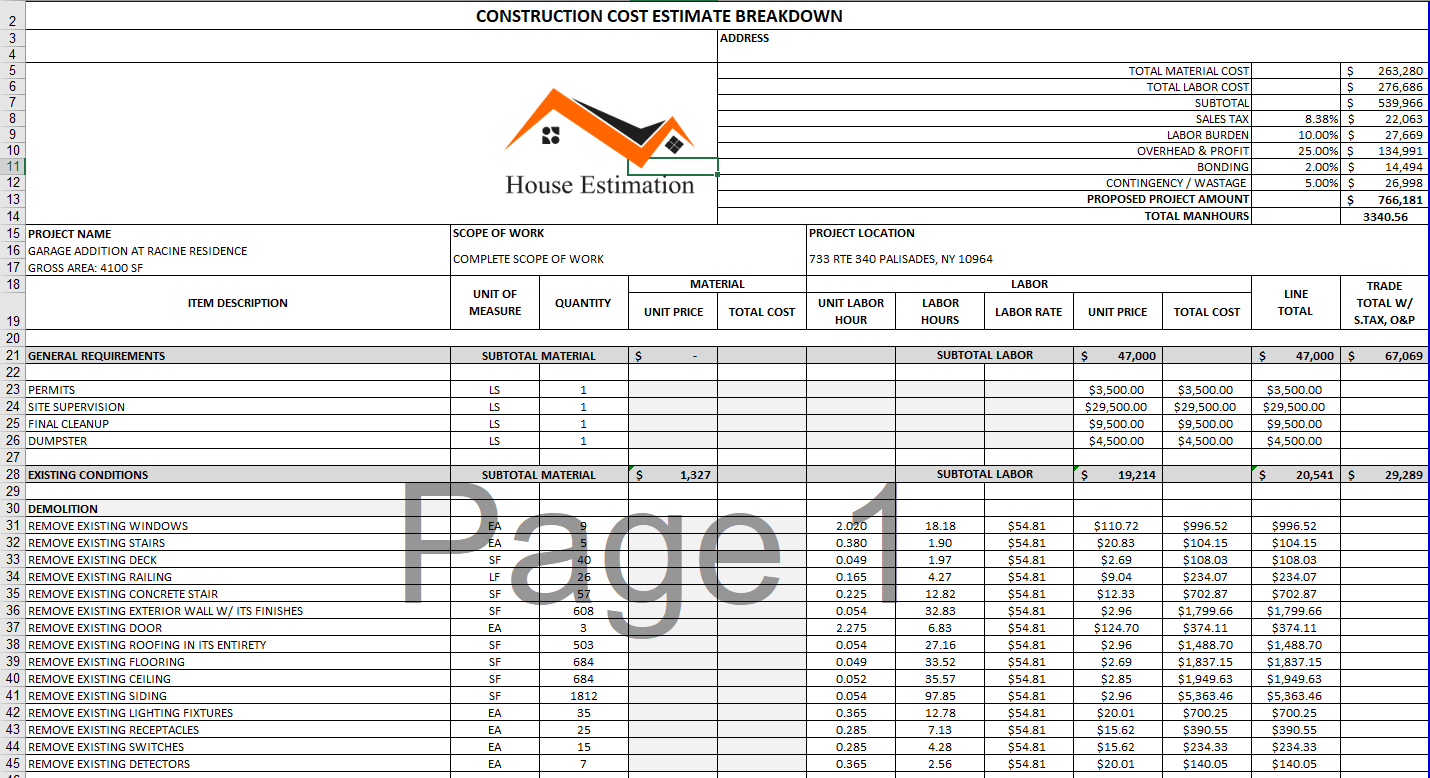Click the House Estimation logo image
The width and height of the screenshot is (1430, 778).
[x=598, y=142]
